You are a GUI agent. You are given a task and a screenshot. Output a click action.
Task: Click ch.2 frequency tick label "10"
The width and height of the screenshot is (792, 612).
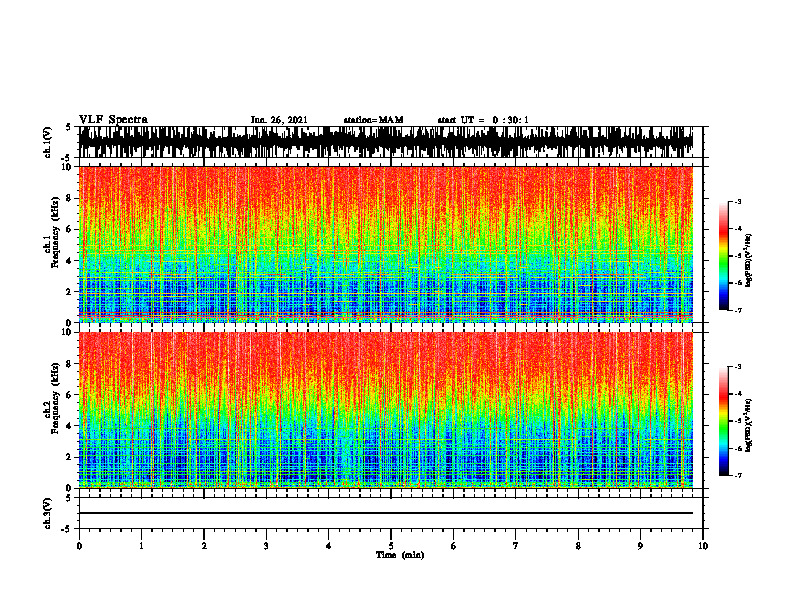coord(68,332)
